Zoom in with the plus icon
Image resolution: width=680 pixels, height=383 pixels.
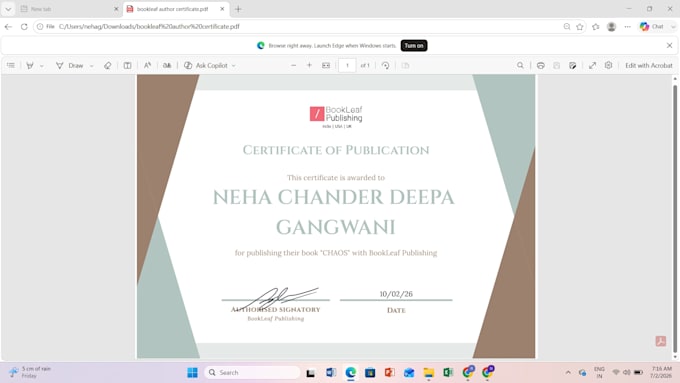click(x=309, y=65)
